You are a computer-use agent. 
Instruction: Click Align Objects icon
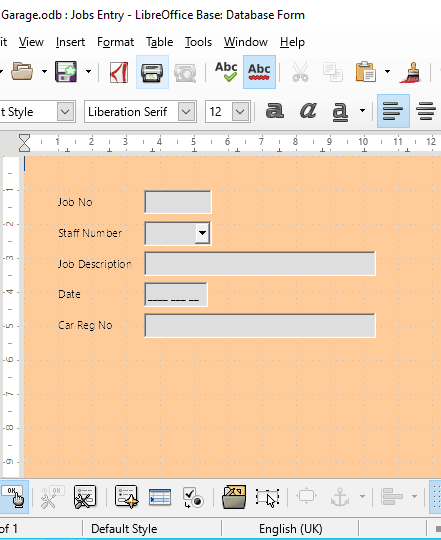[x=392, y=497]
